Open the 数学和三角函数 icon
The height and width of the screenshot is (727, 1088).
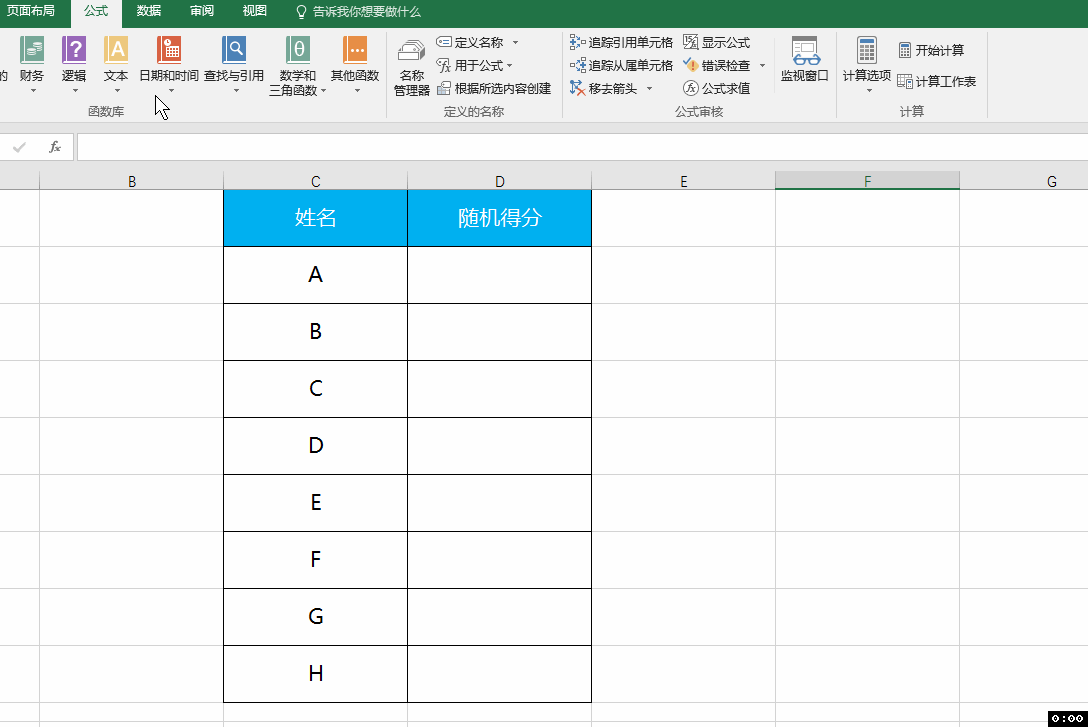[x=298, y=51]
